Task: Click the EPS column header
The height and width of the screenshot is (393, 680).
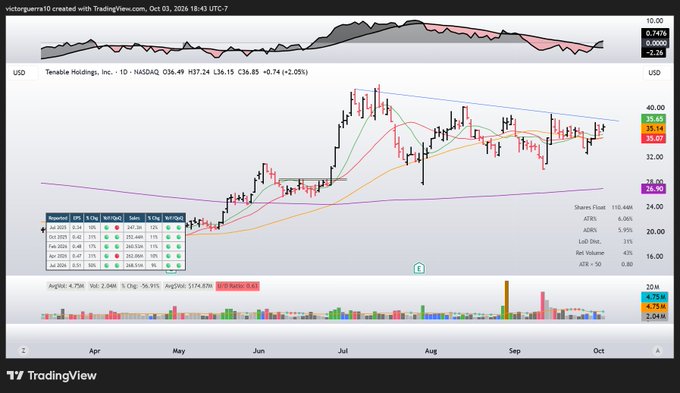Action: pos(77,218)
